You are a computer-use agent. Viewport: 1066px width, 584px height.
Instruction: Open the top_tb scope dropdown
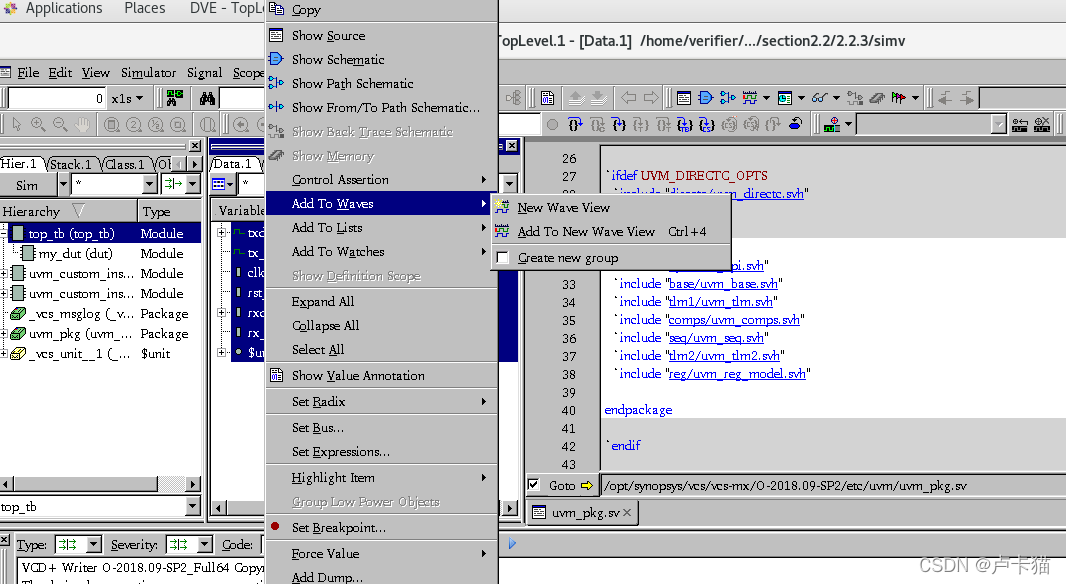(192, 506)
